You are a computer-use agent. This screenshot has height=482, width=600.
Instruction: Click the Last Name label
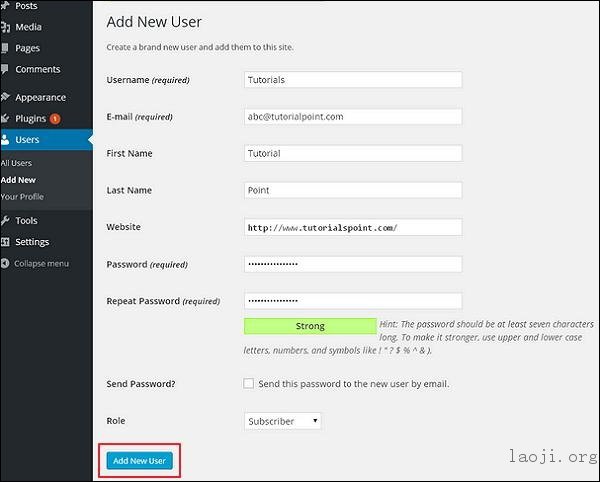pyautogui.click(x=129, y=190)
